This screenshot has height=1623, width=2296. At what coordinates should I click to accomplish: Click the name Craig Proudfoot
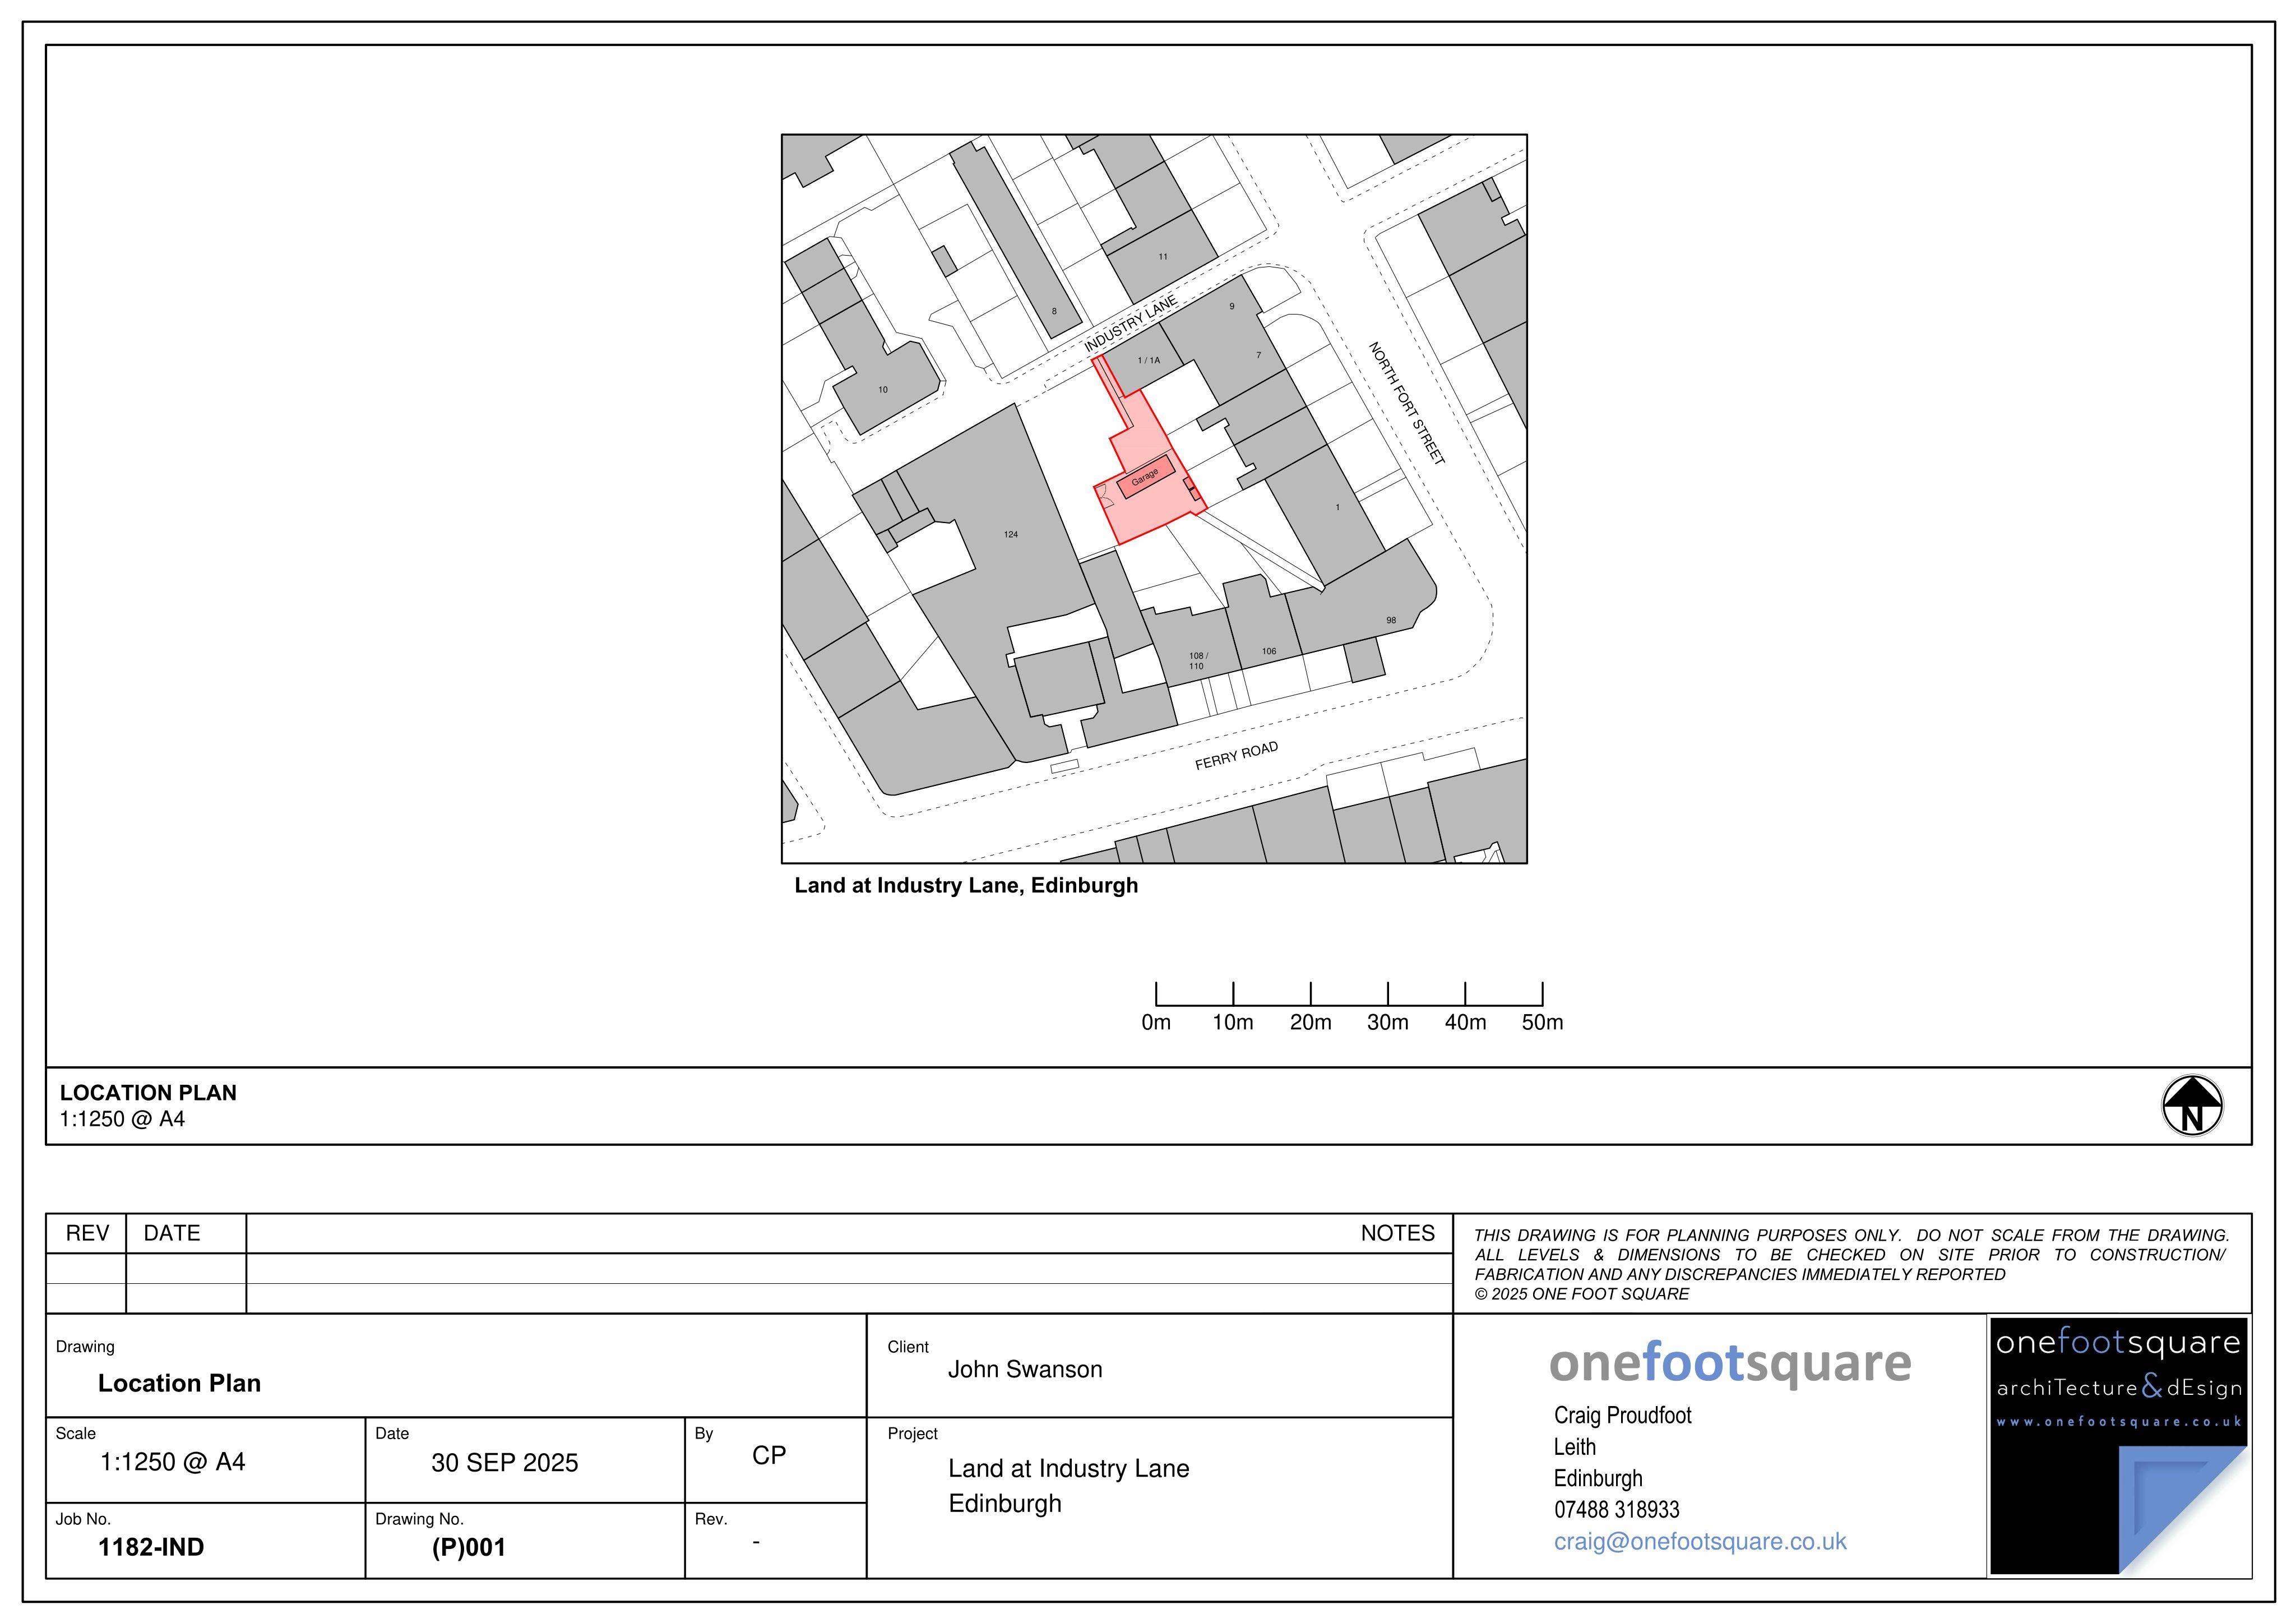[1622, 1416]
